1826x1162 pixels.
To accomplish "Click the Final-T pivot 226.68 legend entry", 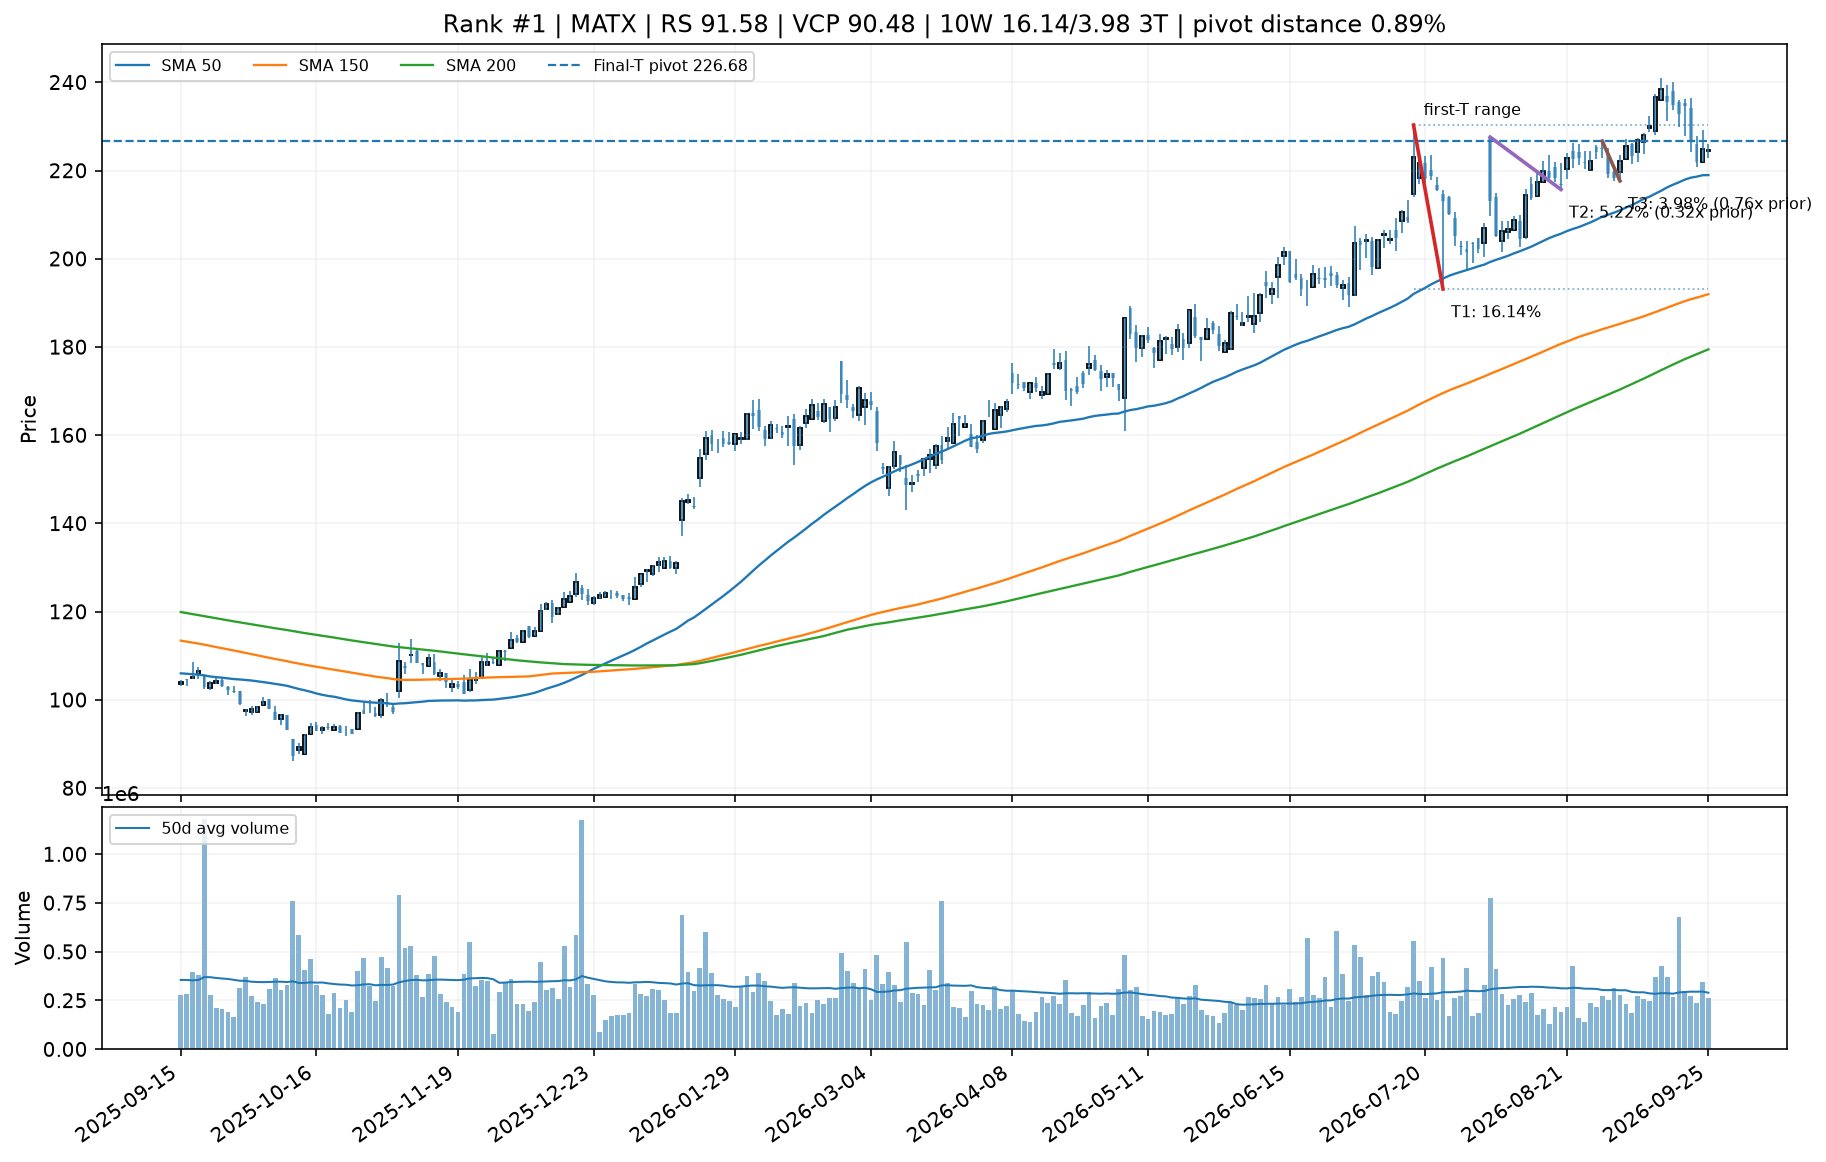I will [648, 66].
